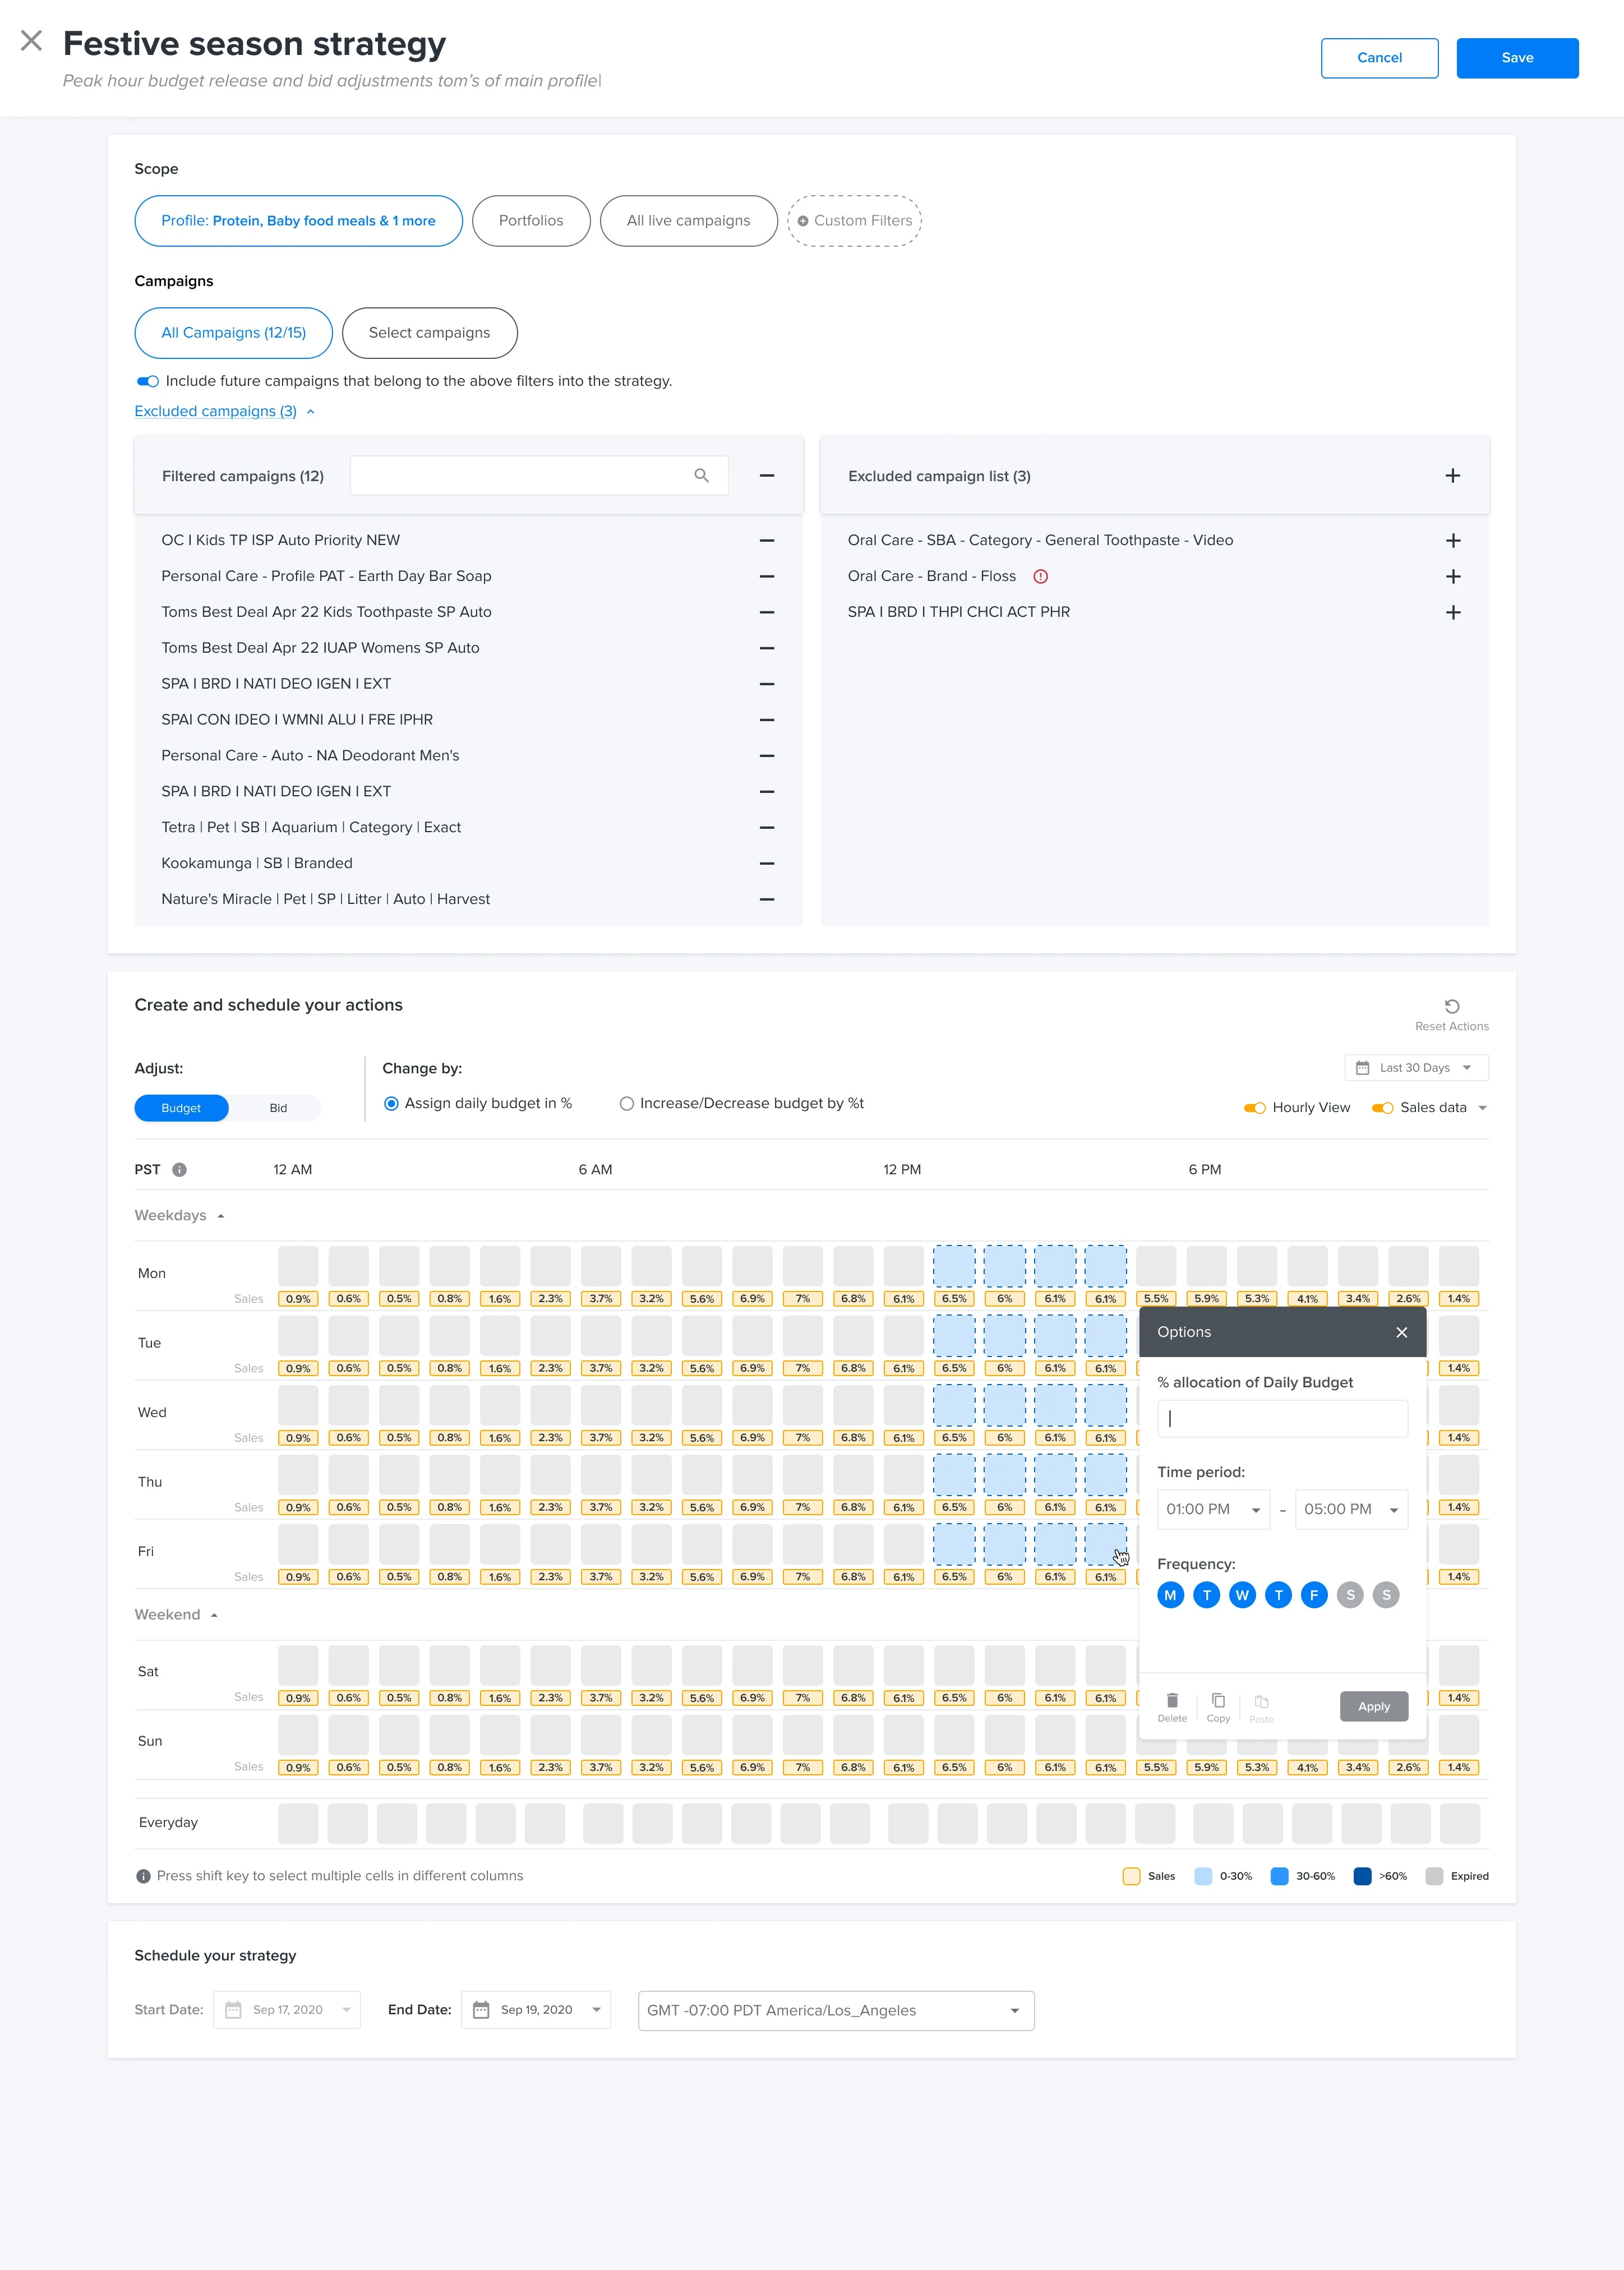The image size is (1624, 2270).
Task: Select All Campaigns (12/15) option
Action: (x=233, y=333)
